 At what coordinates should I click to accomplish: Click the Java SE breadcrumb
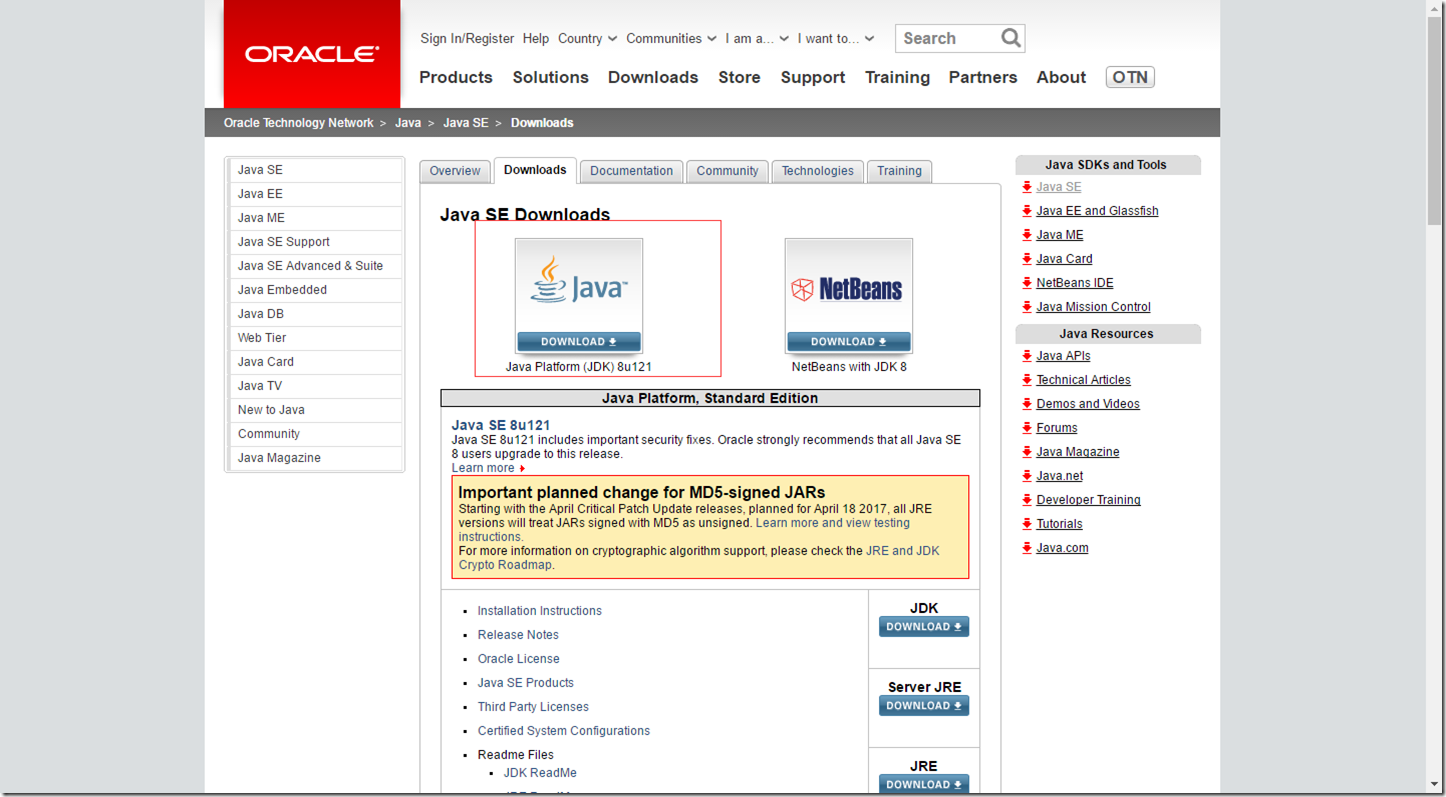click(466, 123)
